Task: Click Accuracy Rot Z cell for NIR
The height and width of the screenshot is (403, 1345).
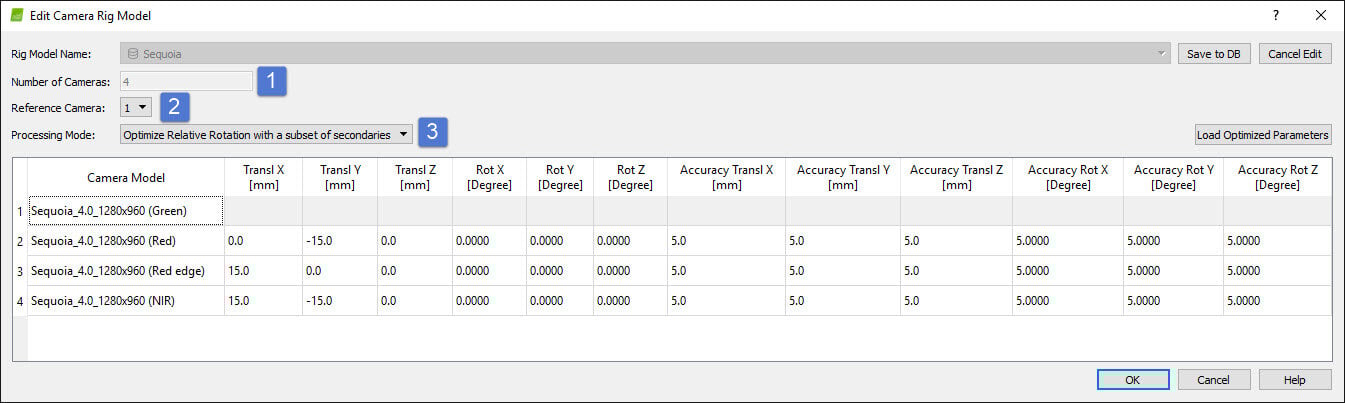Action: click(x=1277, y=301)
